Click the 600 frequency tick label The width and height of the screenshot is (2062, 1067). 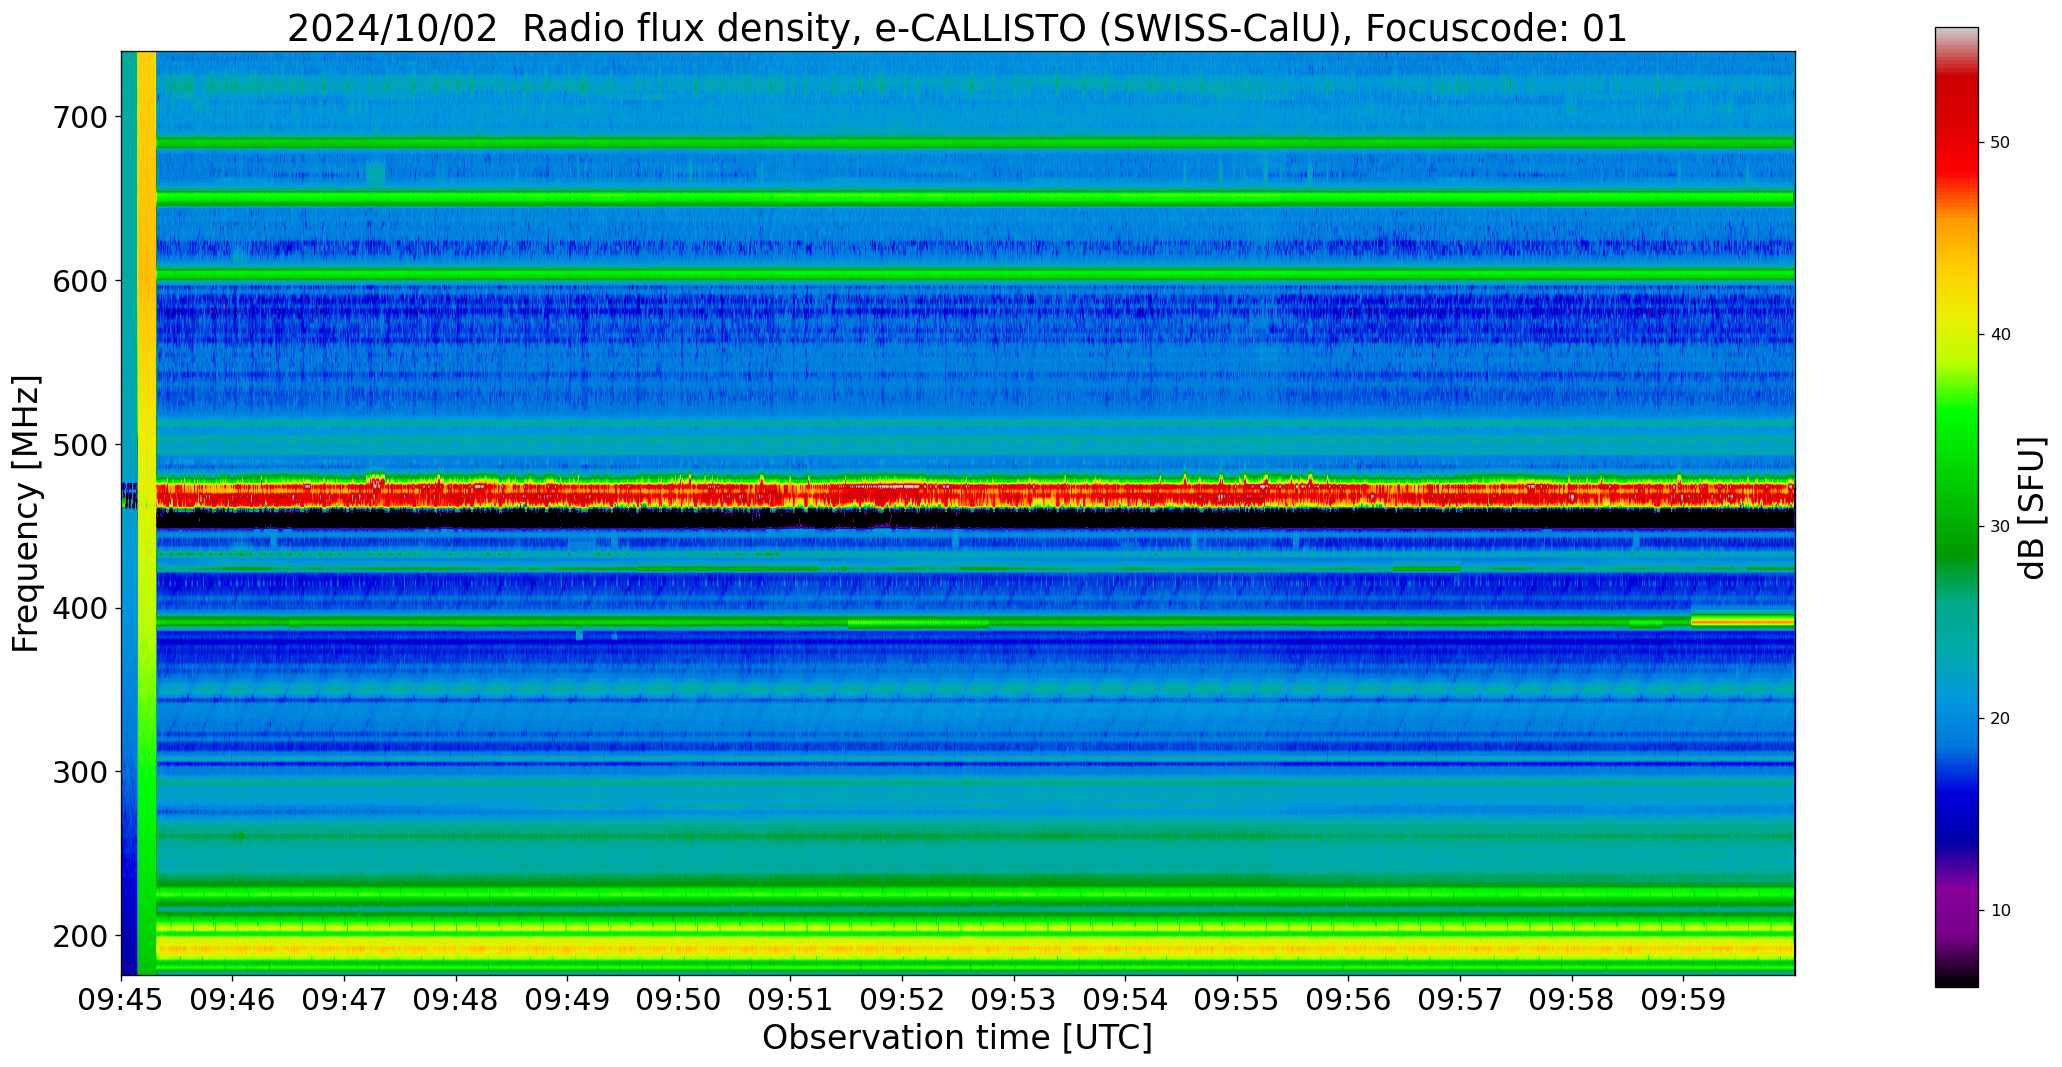tap(79, 281)
